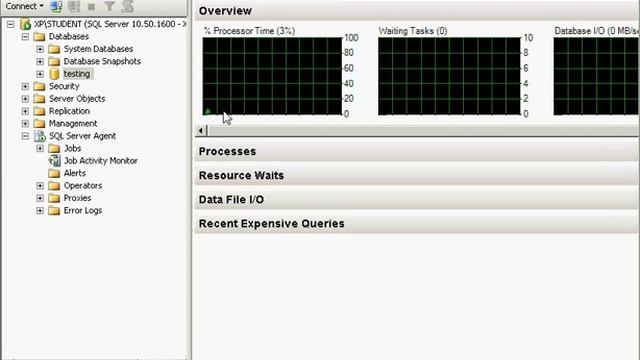Click the Connect Object Explorer toolbar icon
640x360 pixels.
point(56,6)
